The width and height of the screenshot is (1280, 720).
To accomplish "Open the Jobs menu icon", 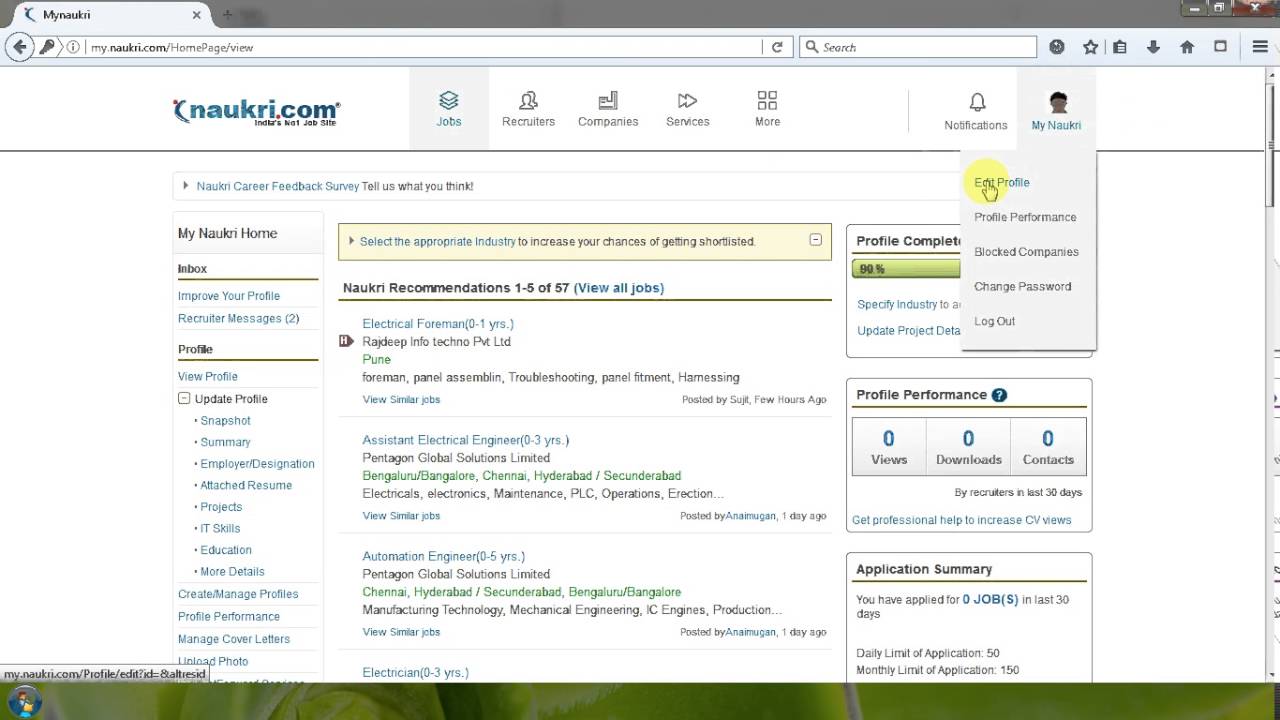I will pos(448,101).
